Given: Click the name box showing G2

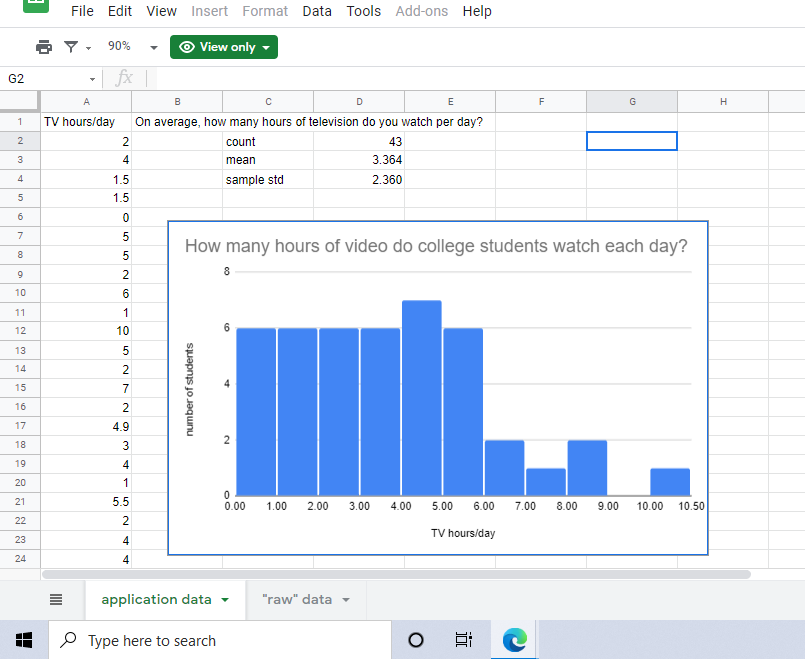Looking at the screenshot, I should [50, 79].
